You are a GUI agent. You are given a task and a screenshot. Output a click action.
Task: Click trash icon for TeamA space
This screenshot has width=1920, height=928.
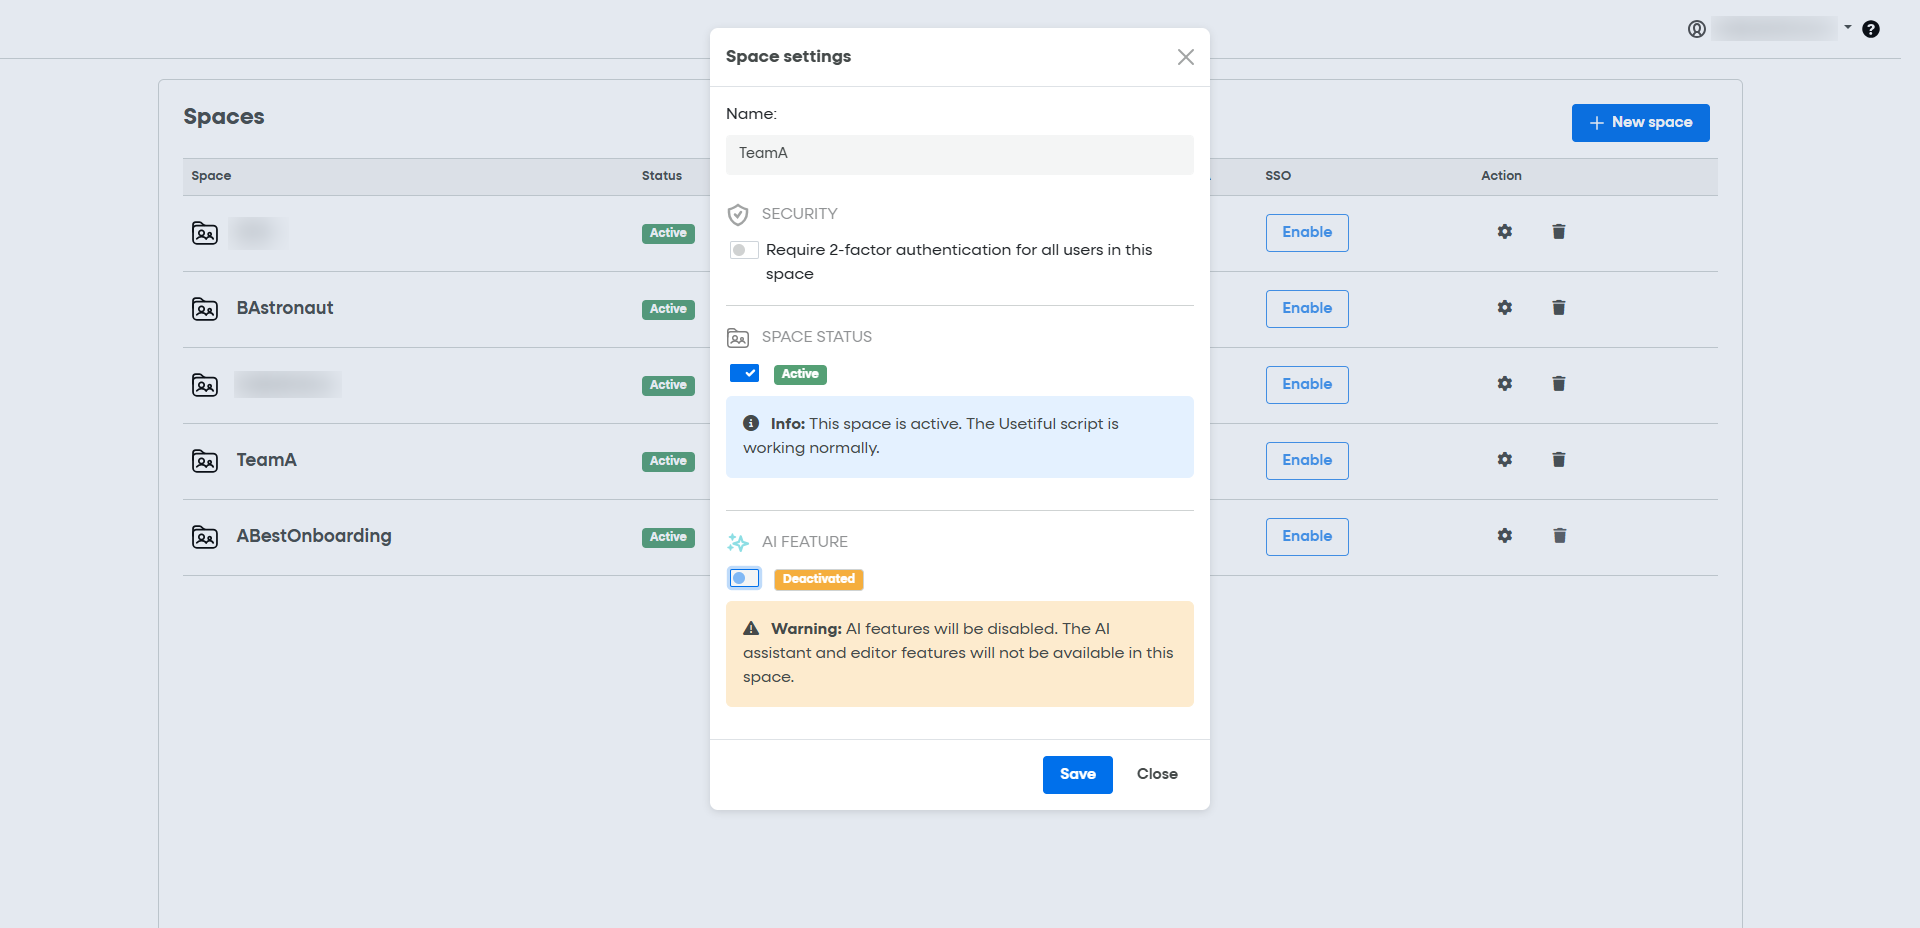pyautogui.click(x=1558, y=460)
